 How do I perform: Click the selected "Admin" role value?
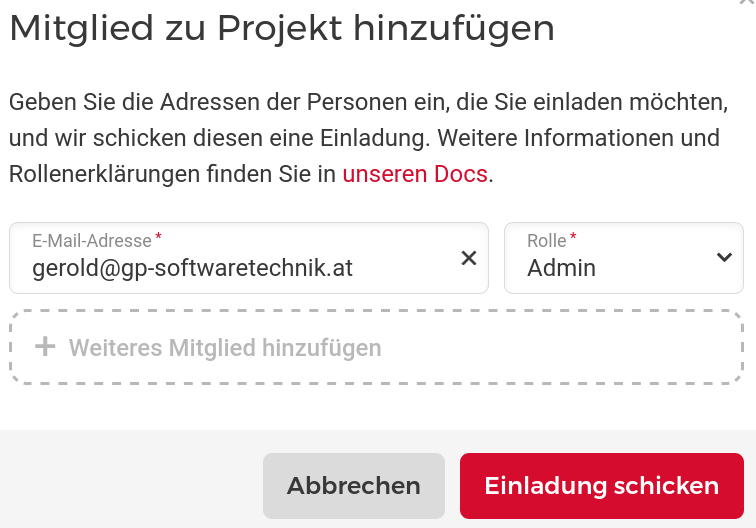point(561,268)
